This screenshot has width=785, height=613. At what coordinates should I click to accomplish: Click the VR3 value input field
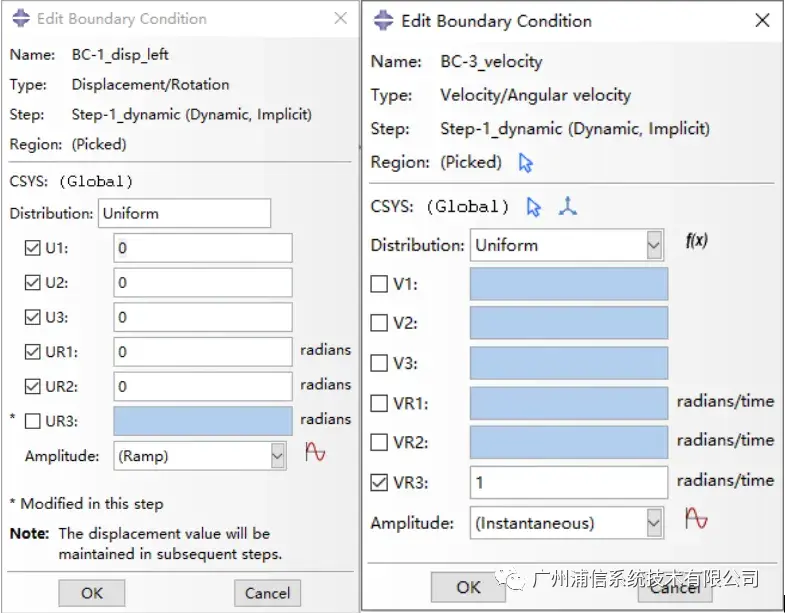click(x=568, y=483)
